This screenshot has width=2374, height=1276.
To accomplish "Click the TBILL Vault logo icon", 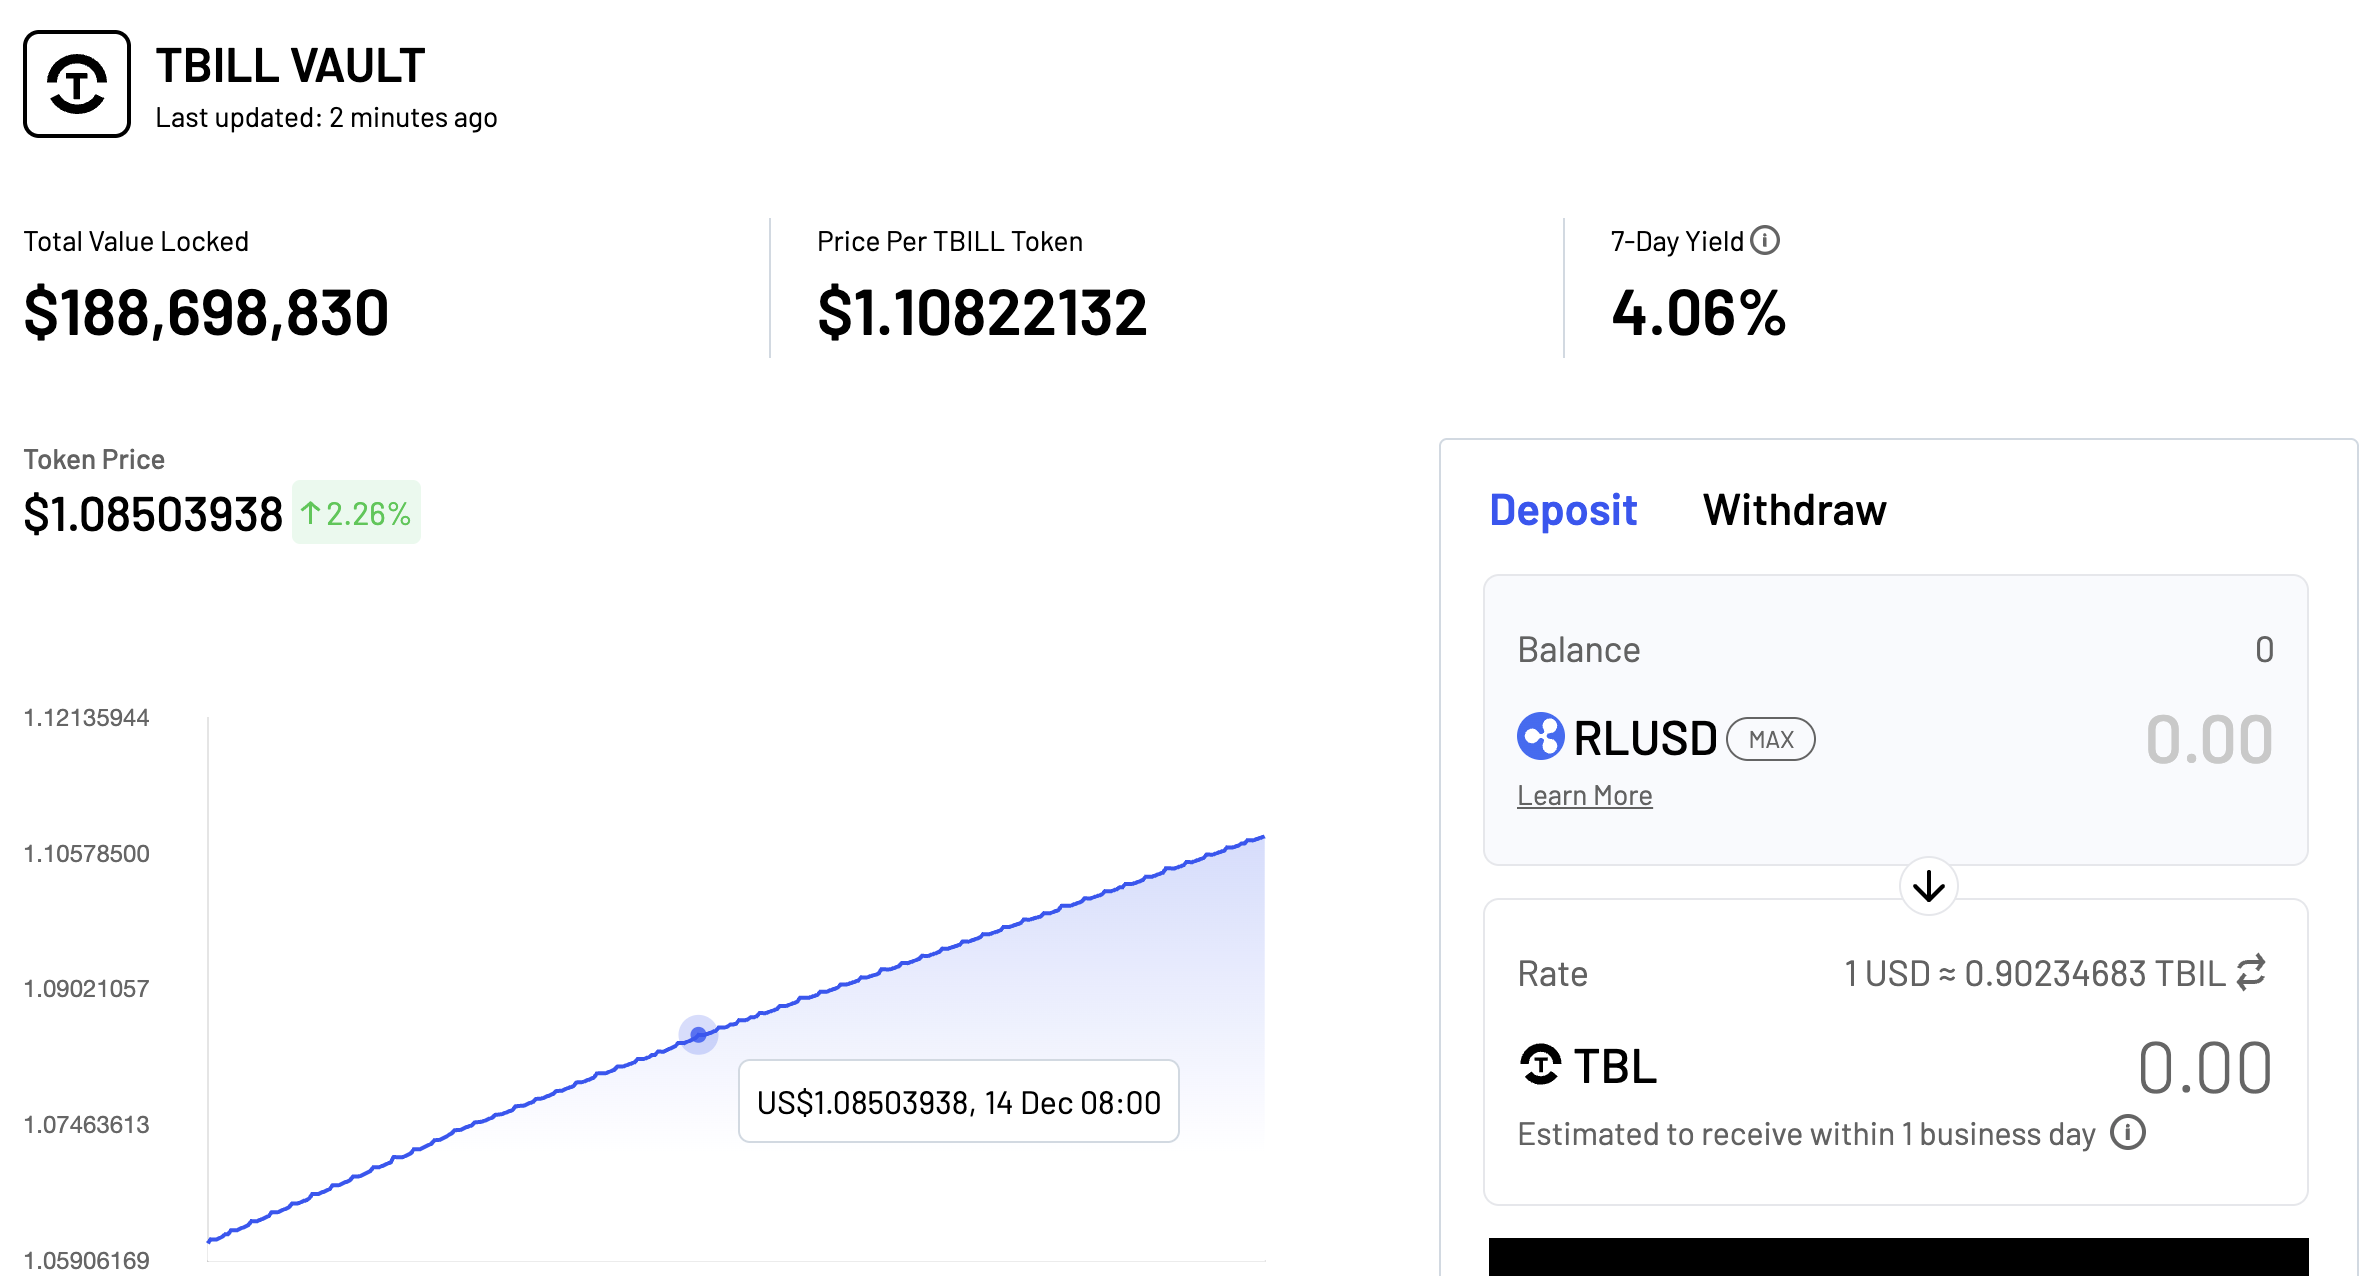I will click(77, 84).
